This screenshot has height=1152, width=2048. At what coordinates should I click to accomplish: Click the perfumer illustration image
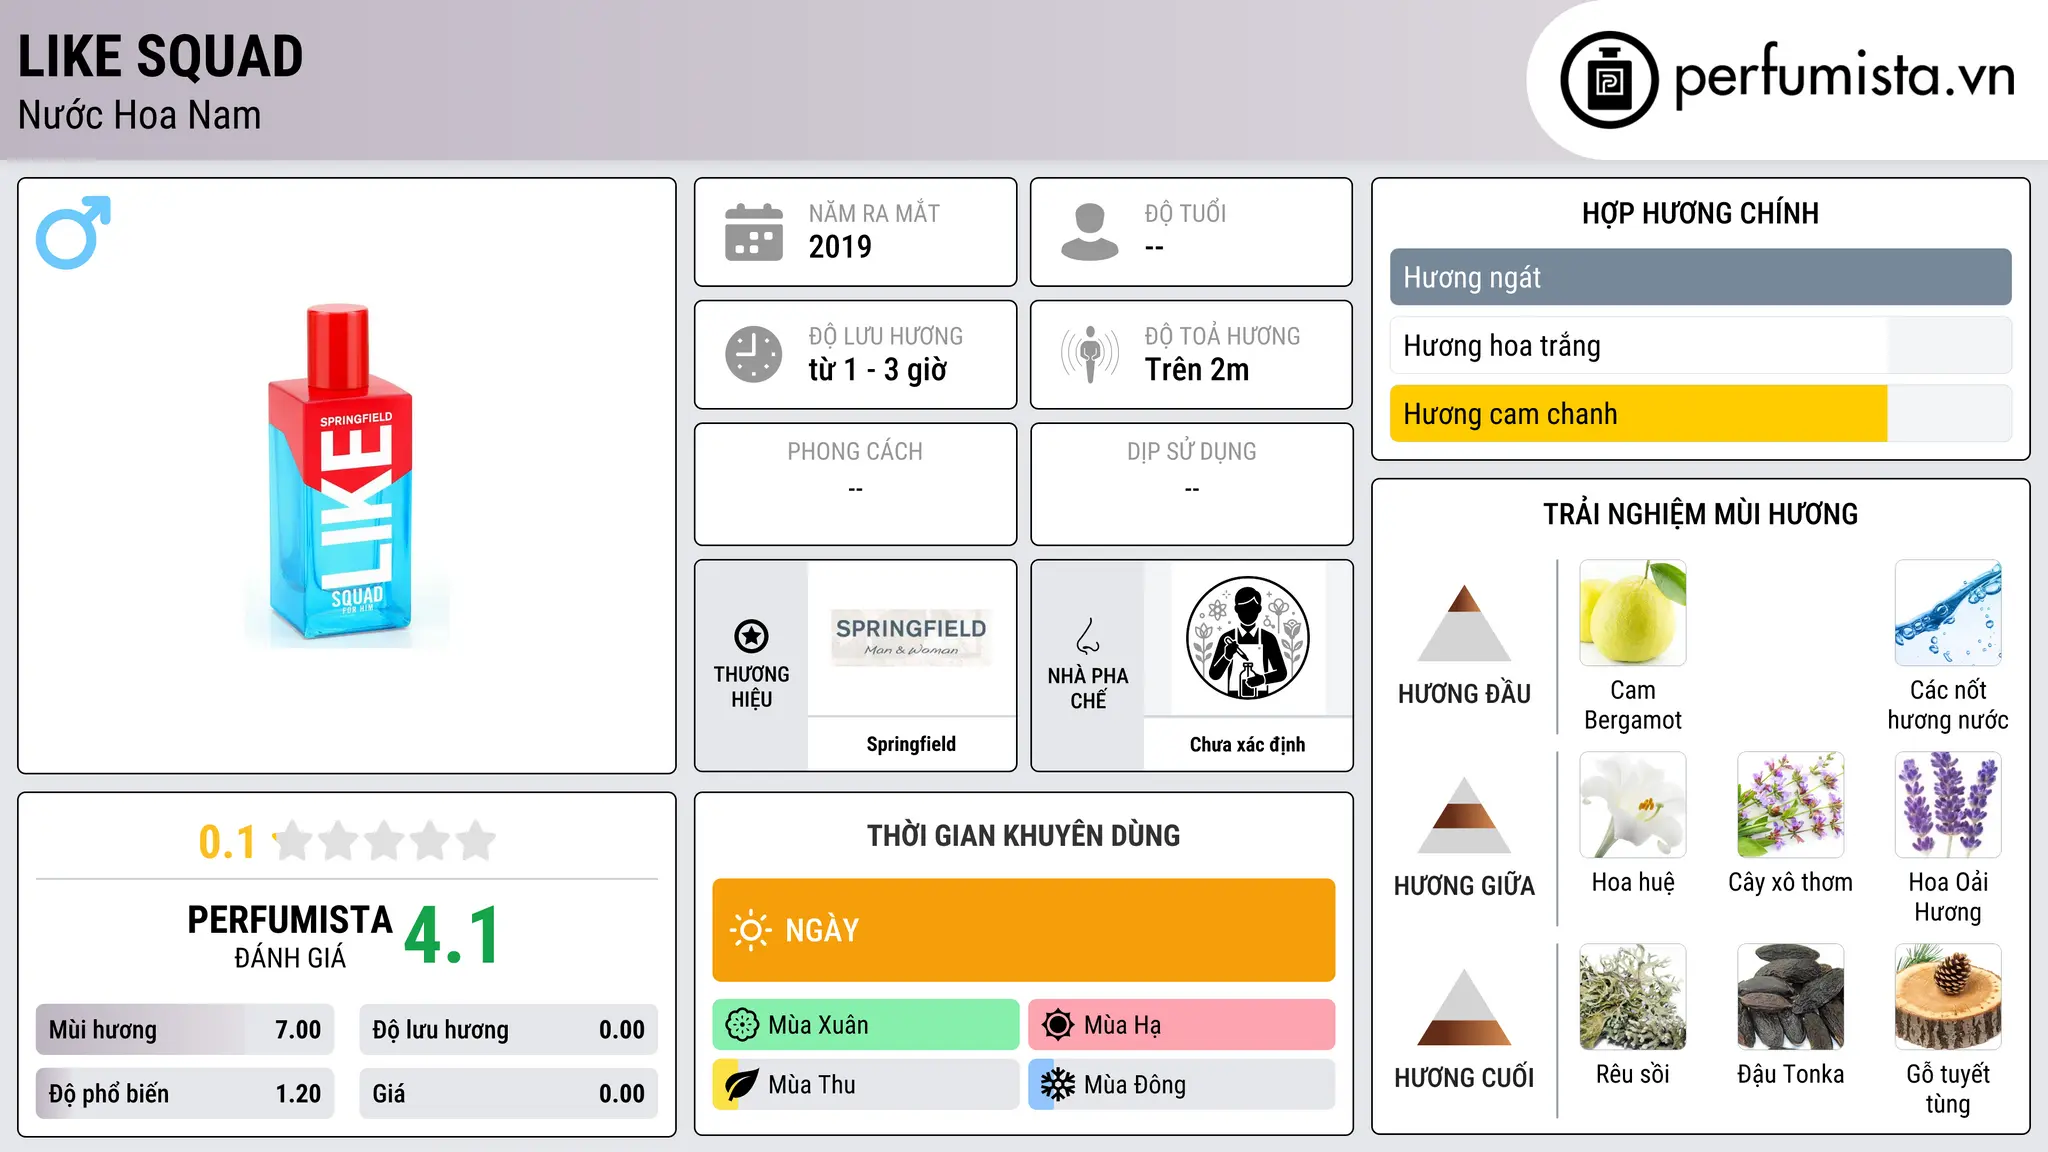tap(1247, 638)
